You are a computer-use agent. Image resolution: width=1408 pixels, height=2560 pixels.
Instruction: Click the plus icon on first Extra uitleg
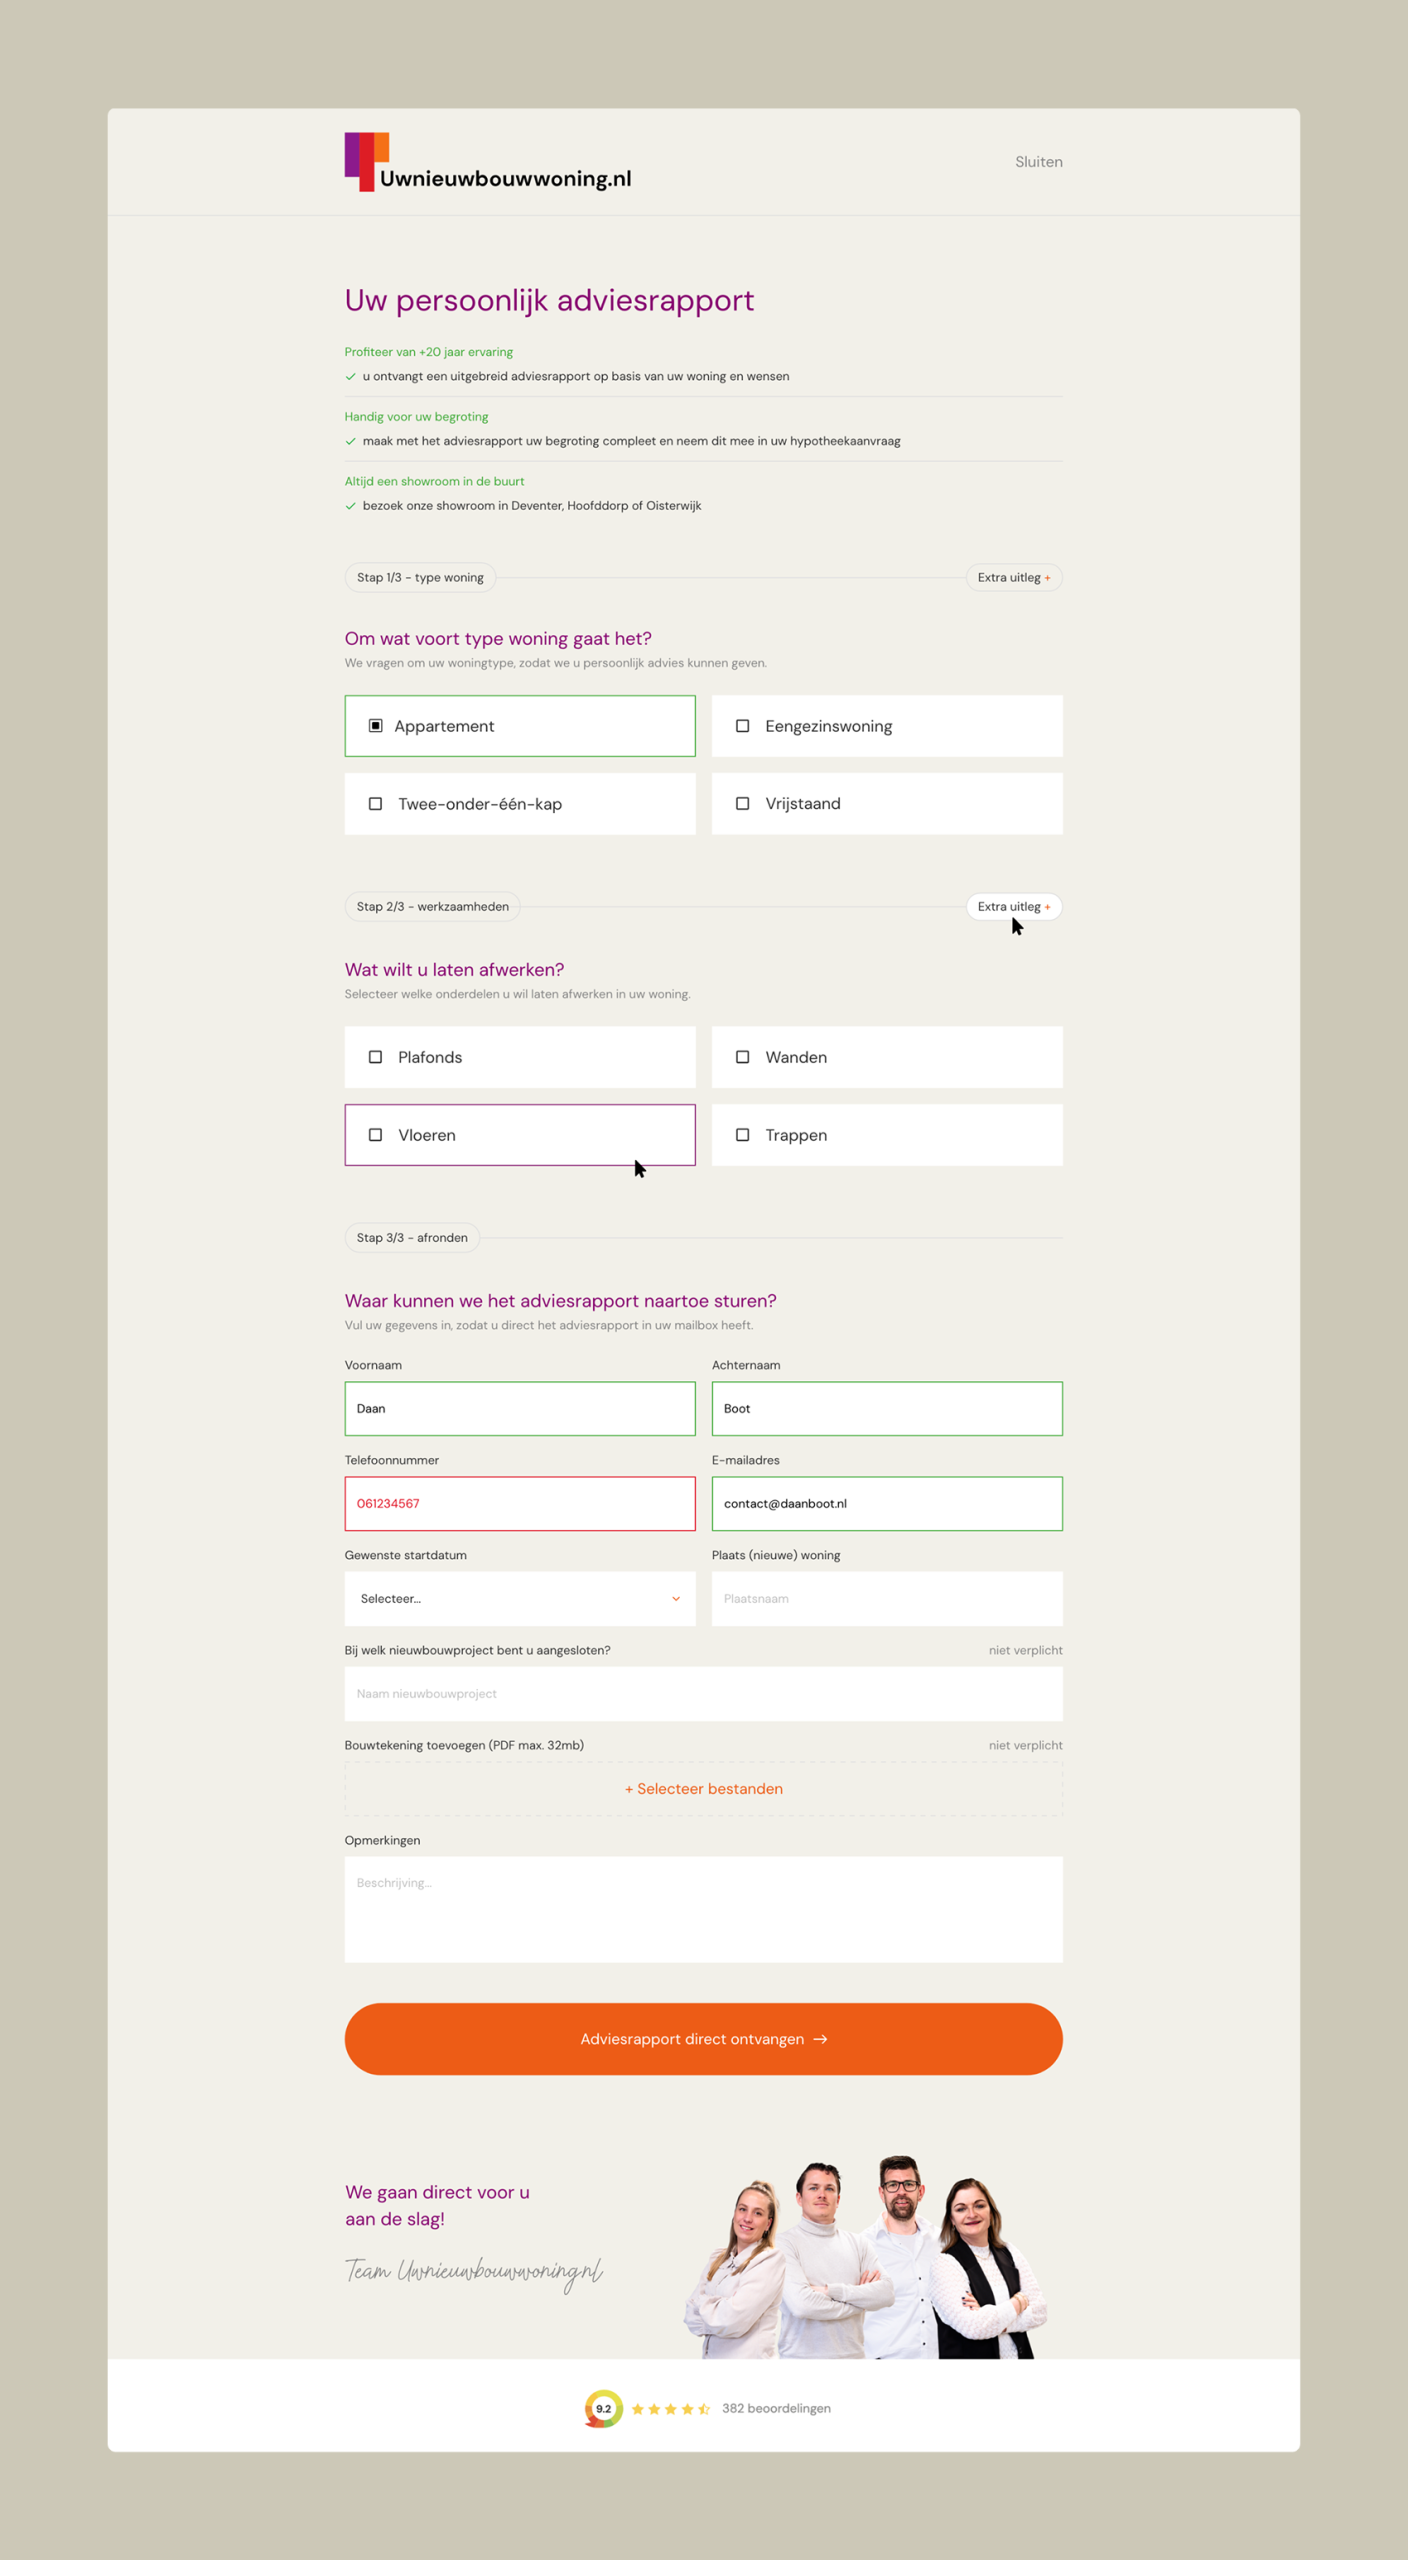(x=1048, y=577)
